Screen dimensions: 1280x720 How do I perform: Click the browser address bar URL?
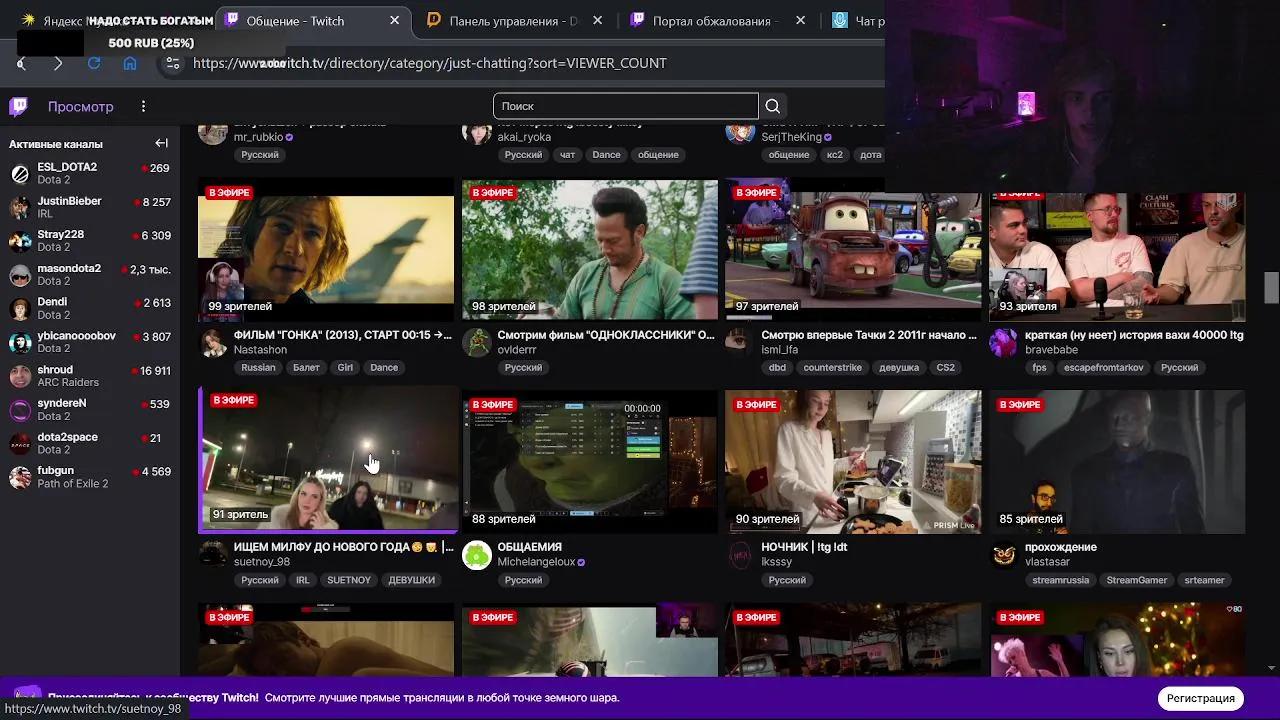pyautogui.click(x=430, y=63)
